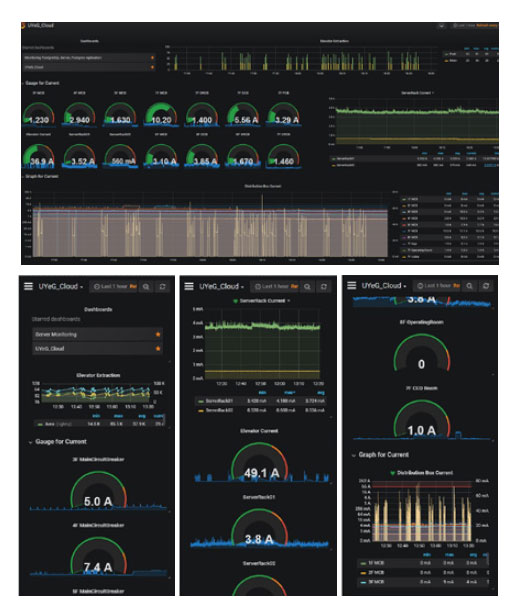Click the 5.0 A MainCircuitBreaker gauge

point(98,490)
